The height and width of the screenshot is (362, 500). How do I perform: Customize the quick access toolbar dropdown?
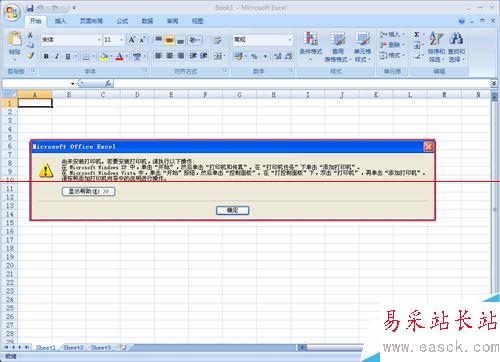coord(74,7)
